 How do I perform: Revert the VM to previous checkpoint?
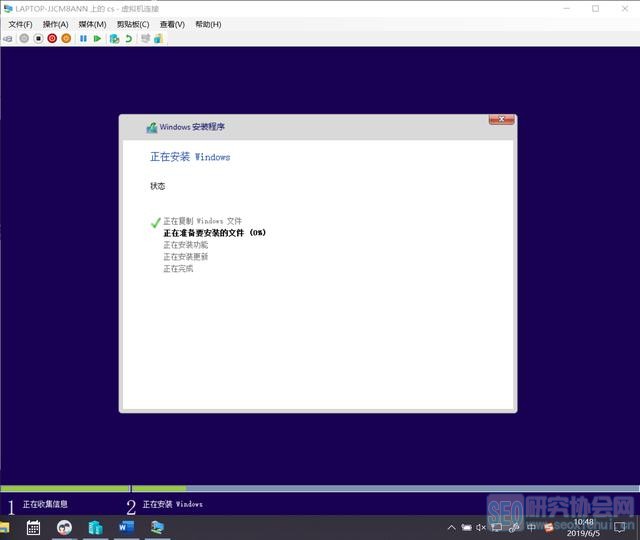pos(129,39)
